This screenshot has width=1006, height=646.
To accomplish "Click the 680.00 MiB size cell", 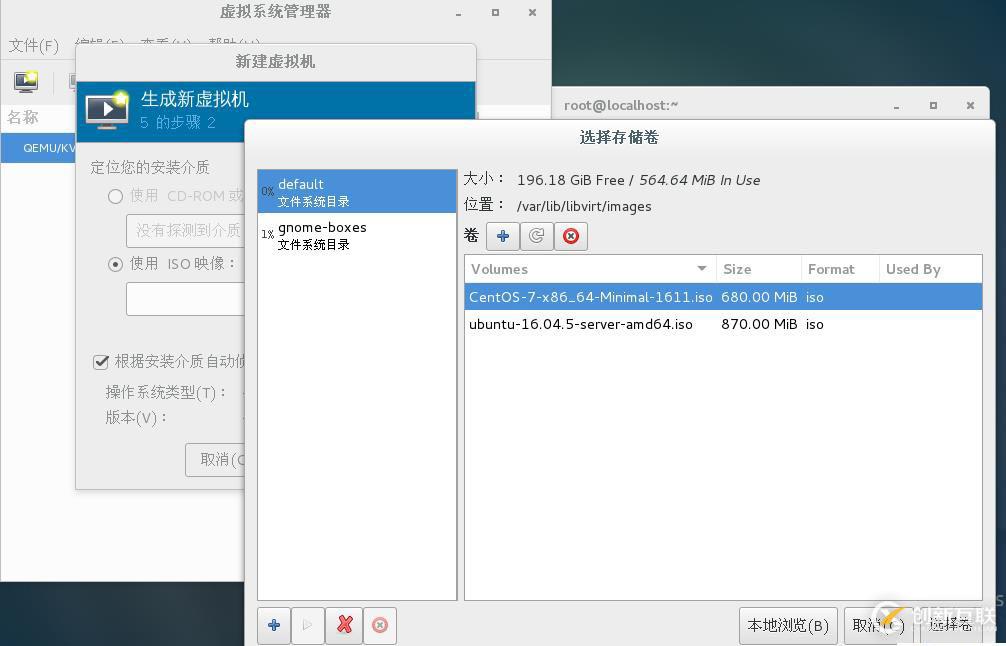I will click(759, 297).
